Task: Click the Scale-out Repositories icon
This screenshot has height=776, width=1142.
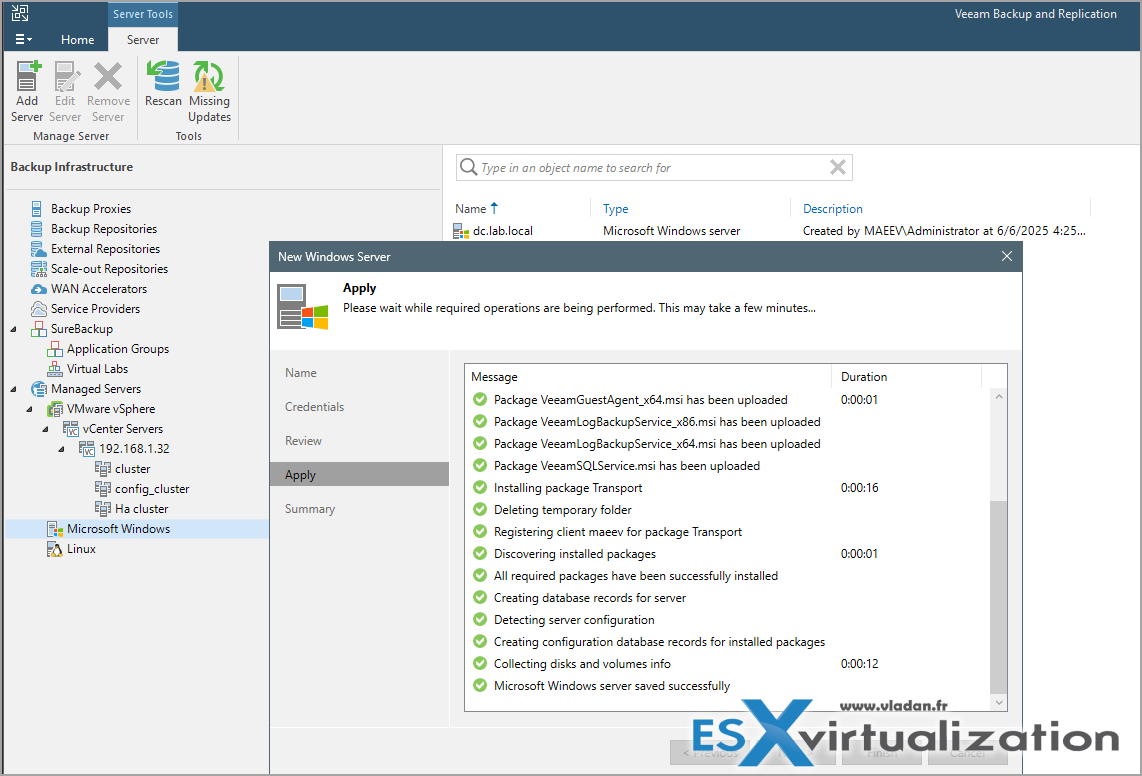Action: point(38,269)
